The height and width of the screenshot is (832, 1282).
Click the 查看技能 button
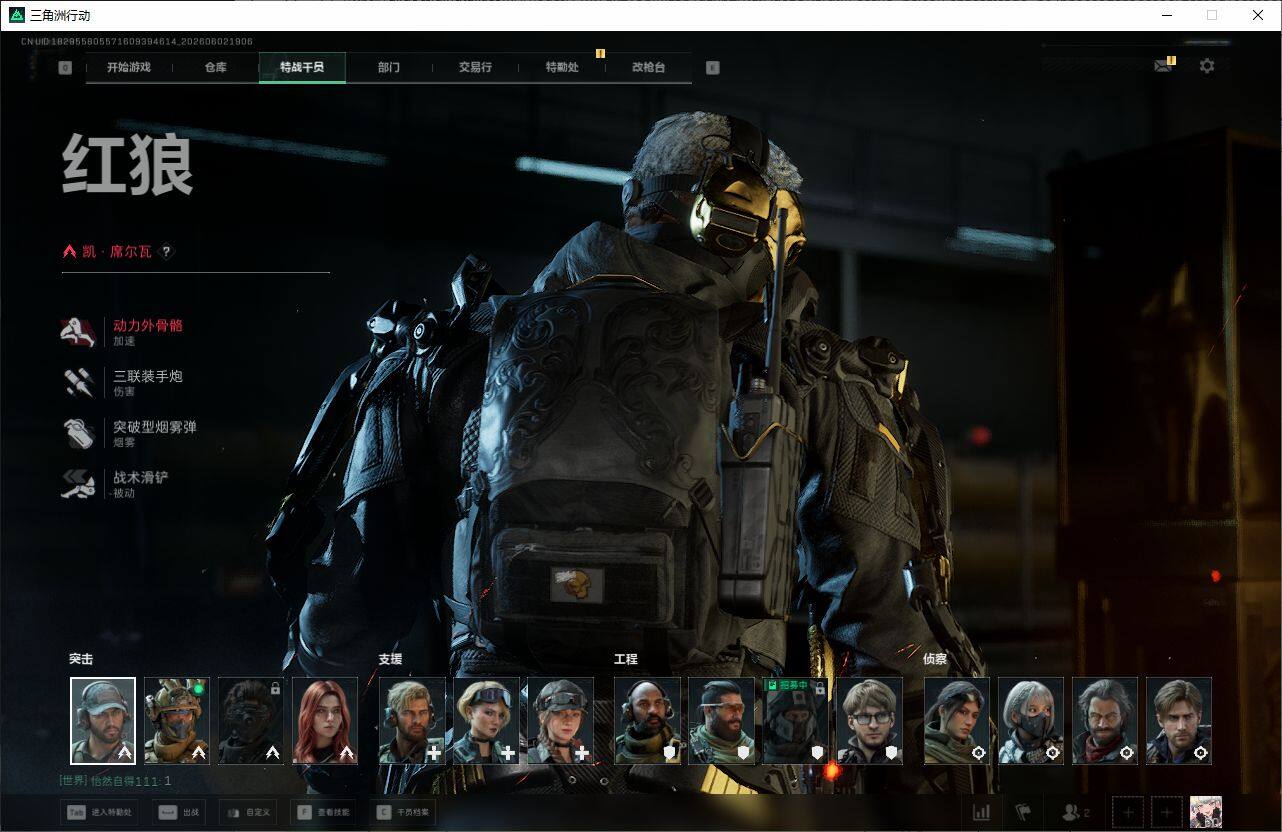pos(323,812)
